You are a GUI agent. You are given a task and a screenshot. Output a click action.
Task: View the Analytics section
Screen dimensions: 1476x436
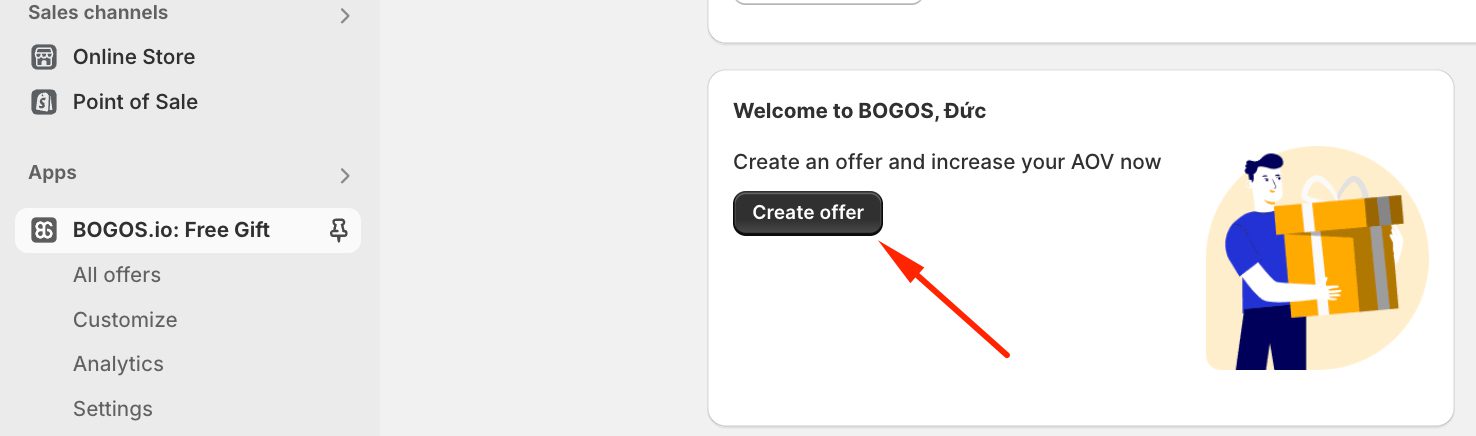pyautogui.click(x=118, y=364)
